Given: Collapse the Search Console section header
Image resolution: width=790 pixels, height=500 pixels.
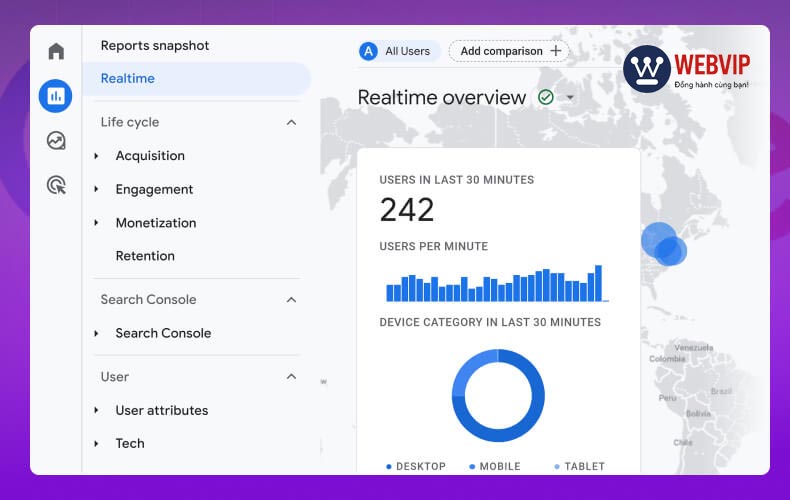Looking at the screenshot, I should [x=291, y=299].
